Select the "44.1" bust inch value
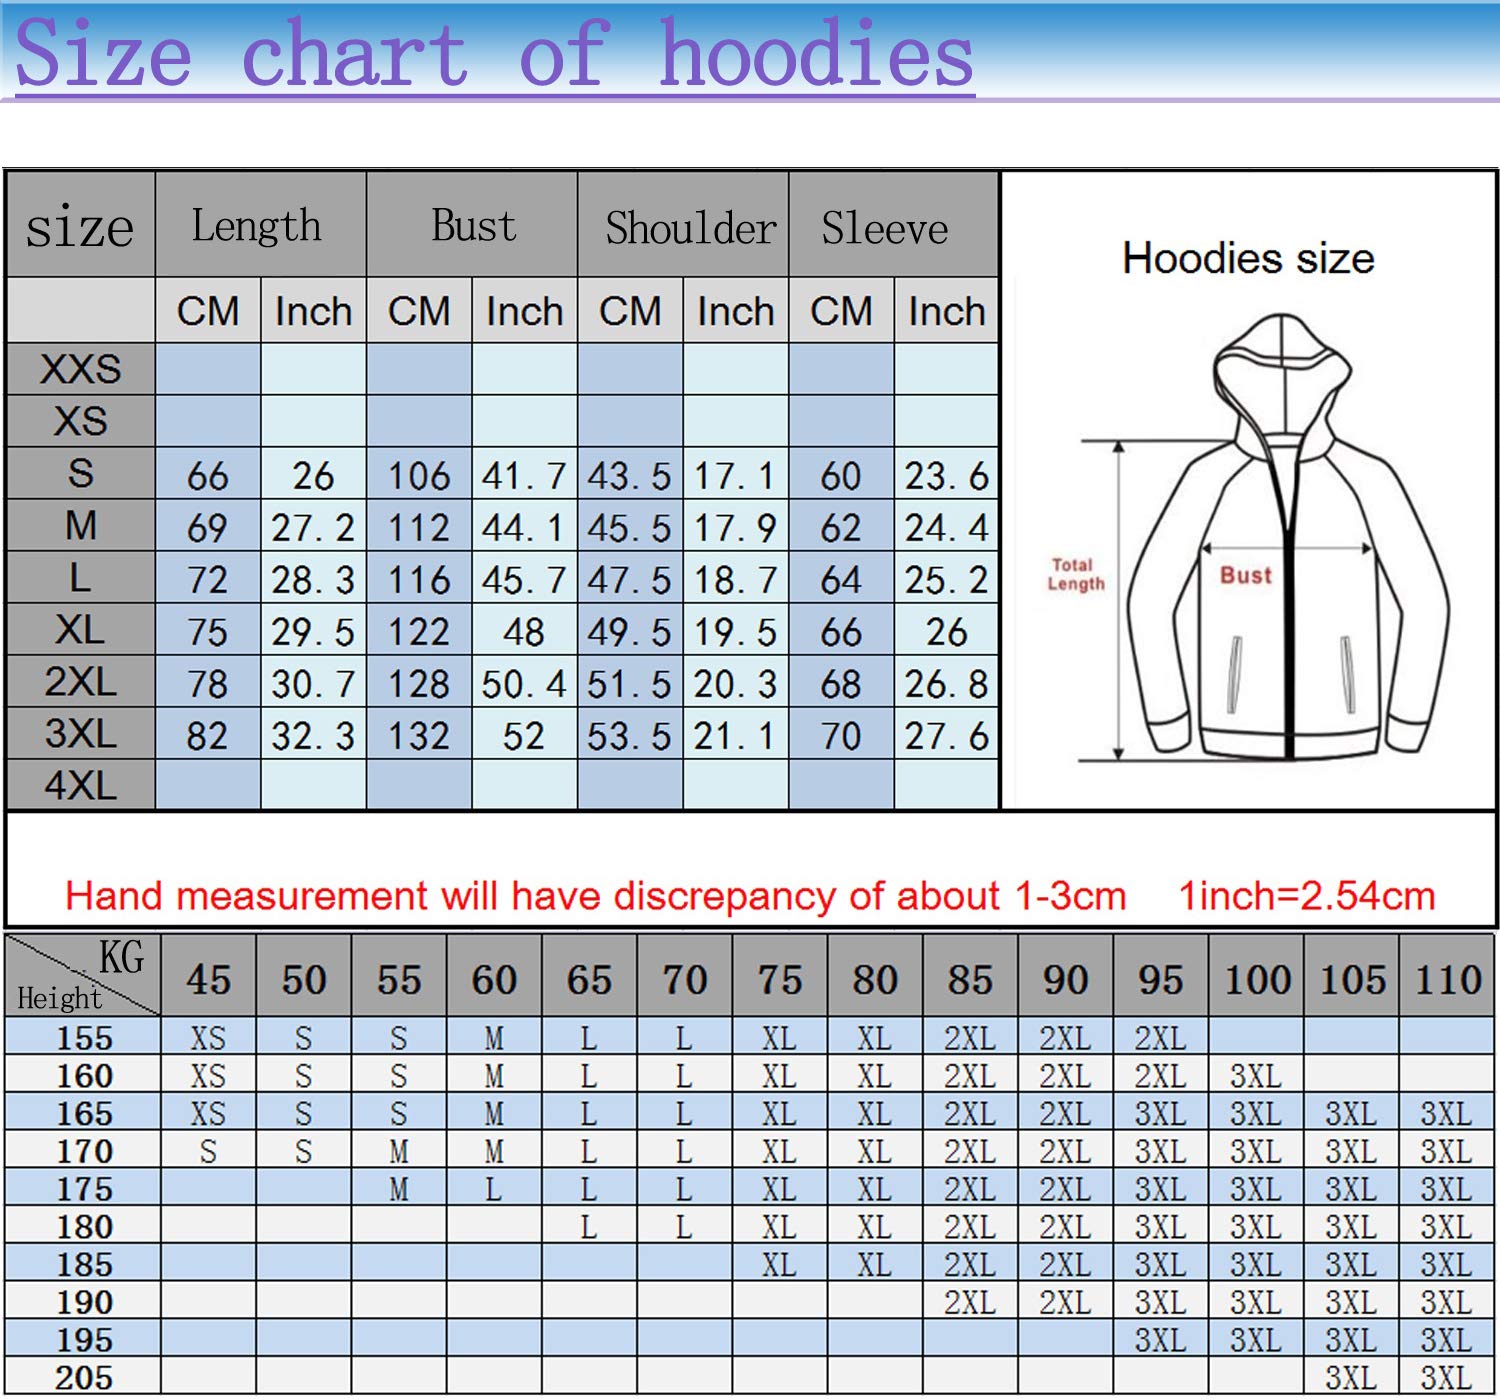 point(524,527)
